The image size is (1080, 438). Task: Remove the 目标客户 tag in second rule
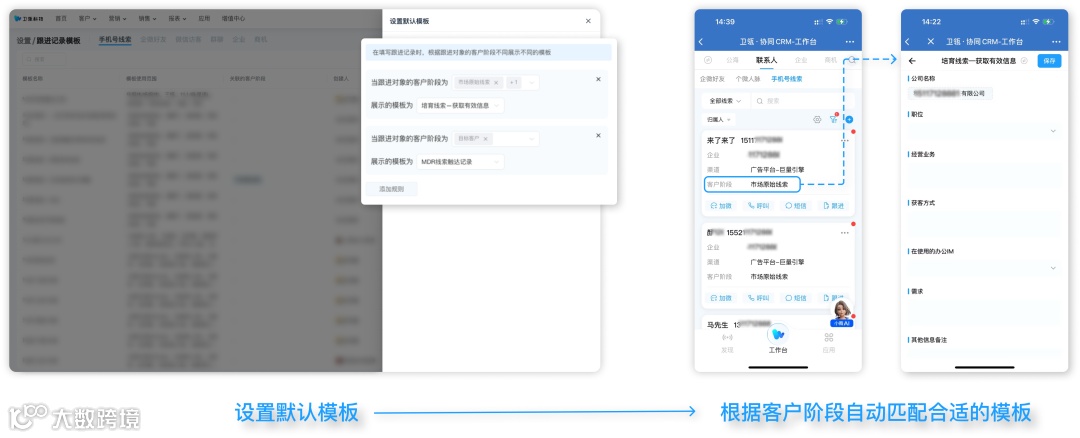click(486, 139)
